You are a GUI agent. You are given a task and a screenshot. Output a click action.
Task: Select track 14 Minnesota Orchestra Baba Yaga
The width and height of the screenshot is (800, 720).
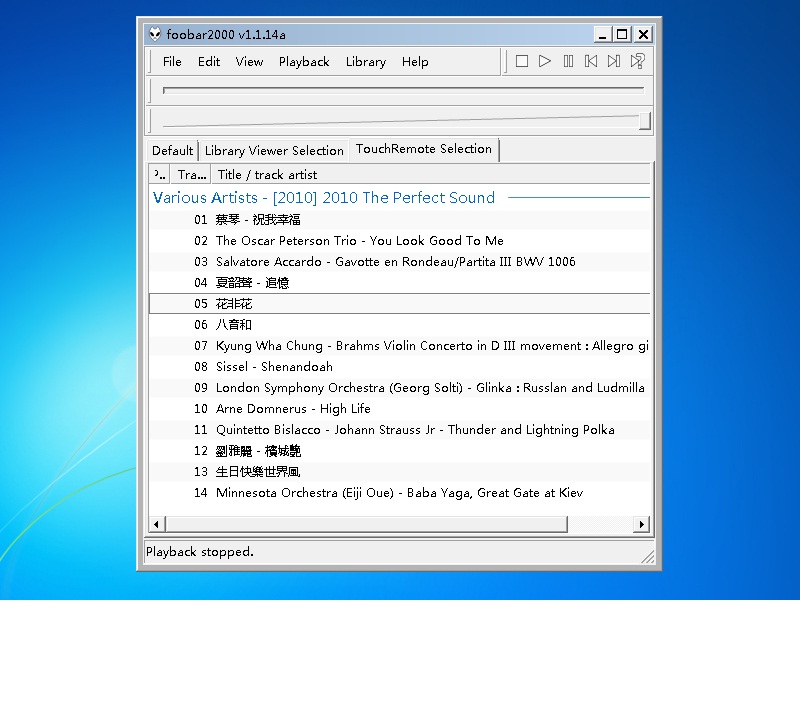(399, 493)
